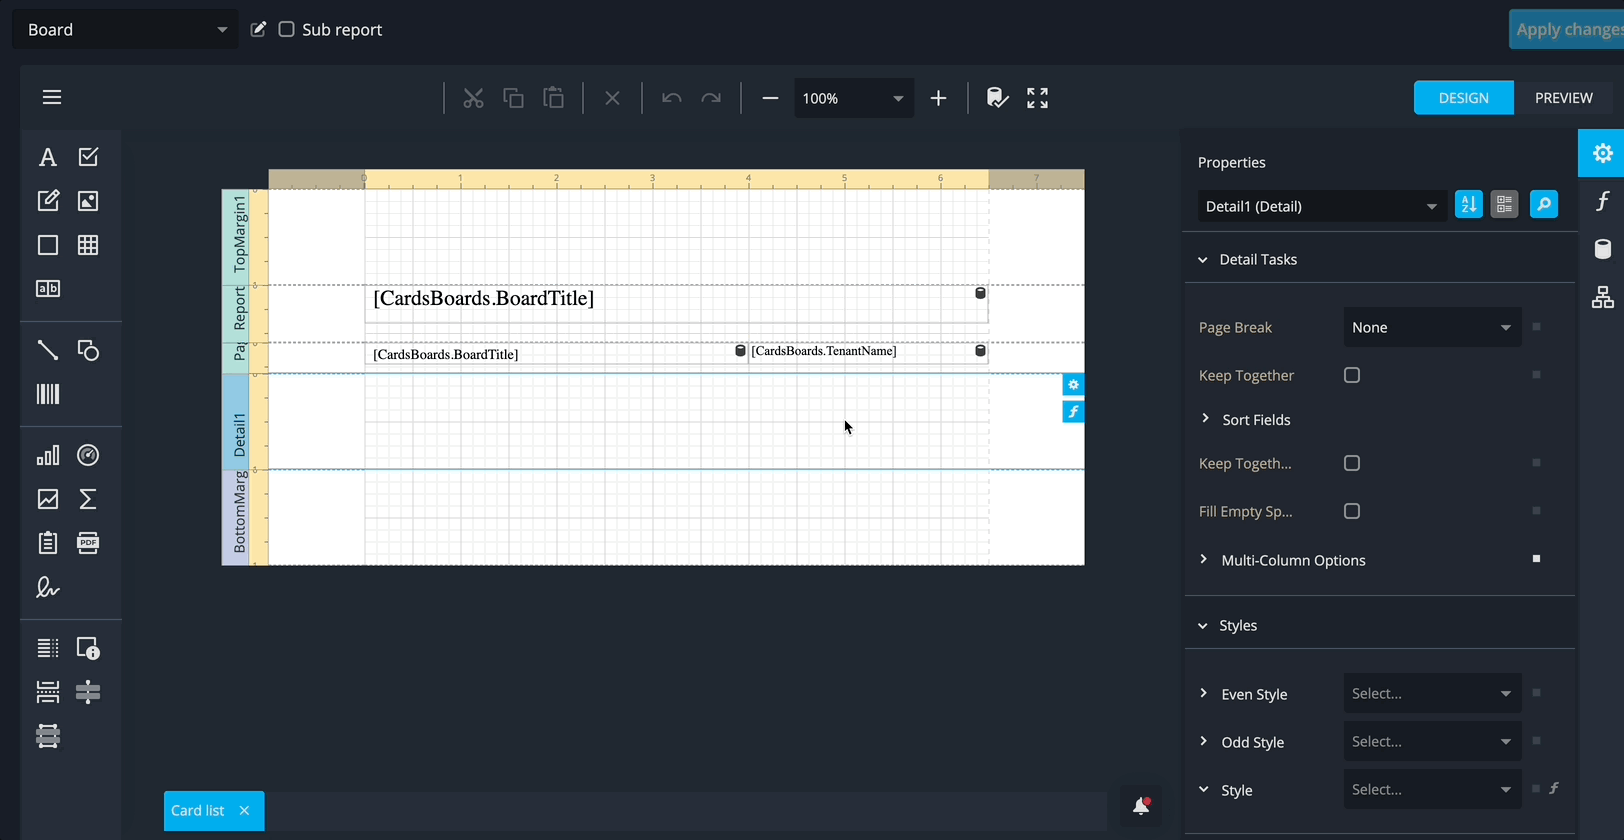
Task: Click the properties search icon
Action: 1544,204
